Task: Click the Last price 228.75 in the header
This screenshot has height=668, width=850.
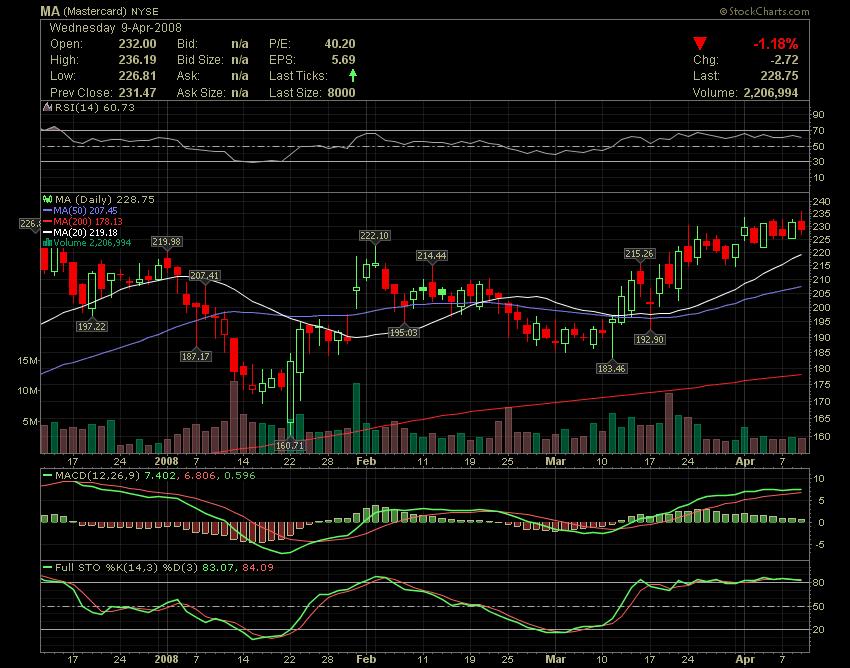Action: 779,76
